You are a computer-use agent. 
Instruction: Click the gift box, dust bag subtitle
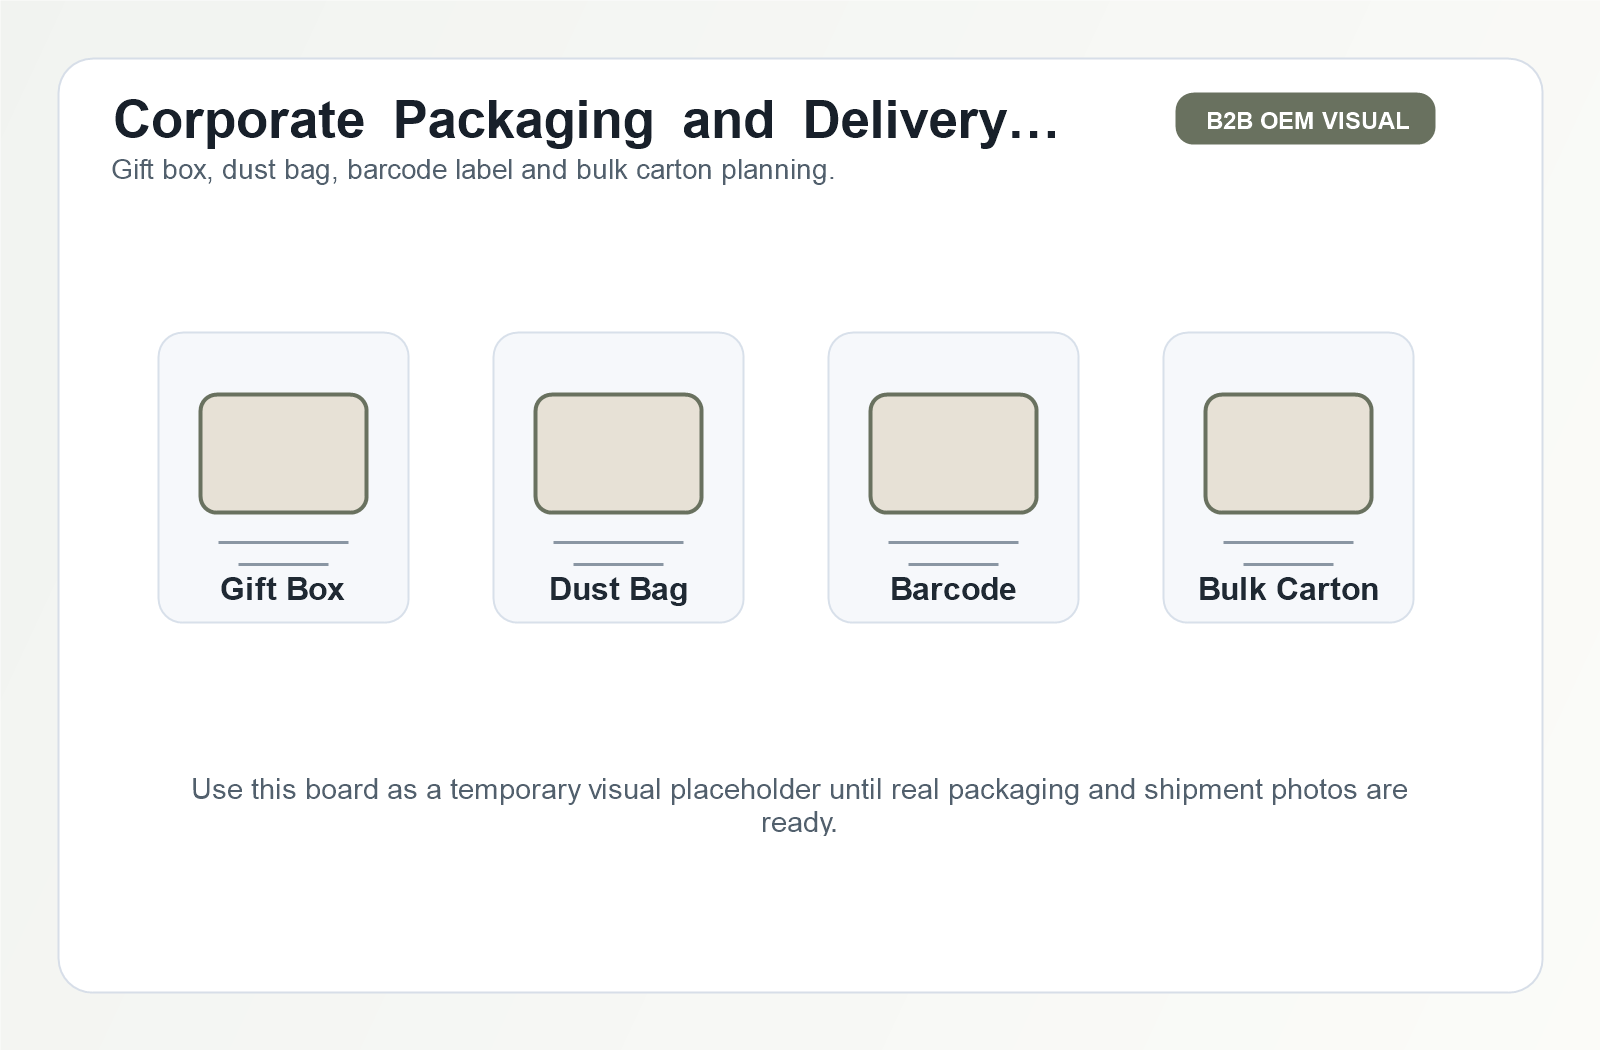[473, 170]
